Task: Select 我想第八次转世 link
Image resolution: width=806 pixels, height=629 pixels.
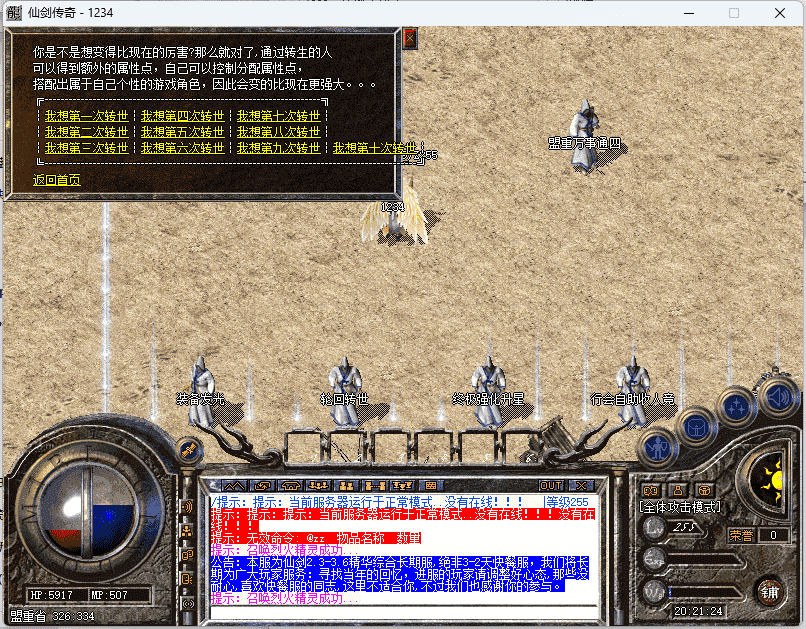Action: pos(279,132)
